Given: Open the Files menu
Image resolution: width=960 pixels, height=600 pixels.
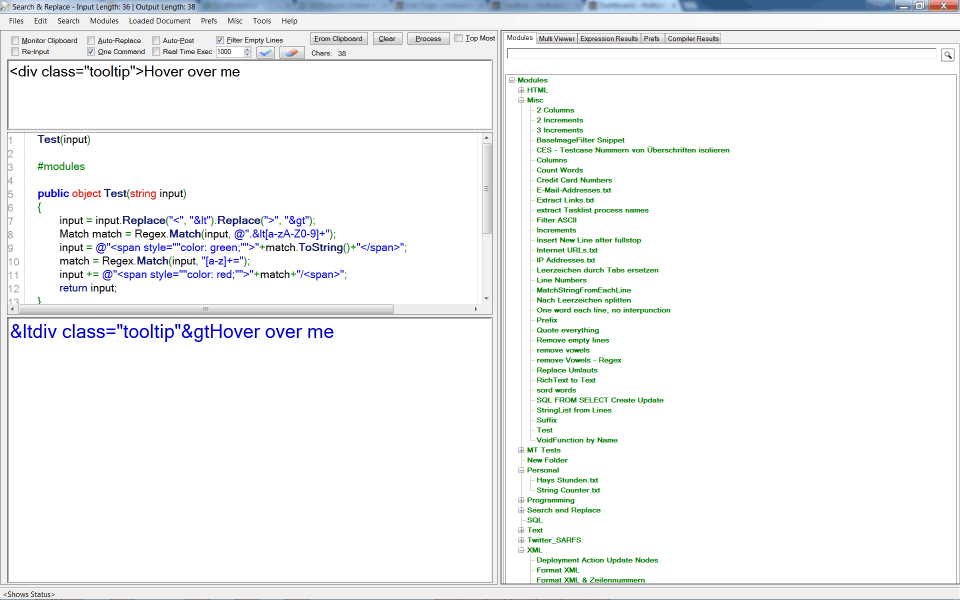Looking at the screenshot, I should point(16,21).
